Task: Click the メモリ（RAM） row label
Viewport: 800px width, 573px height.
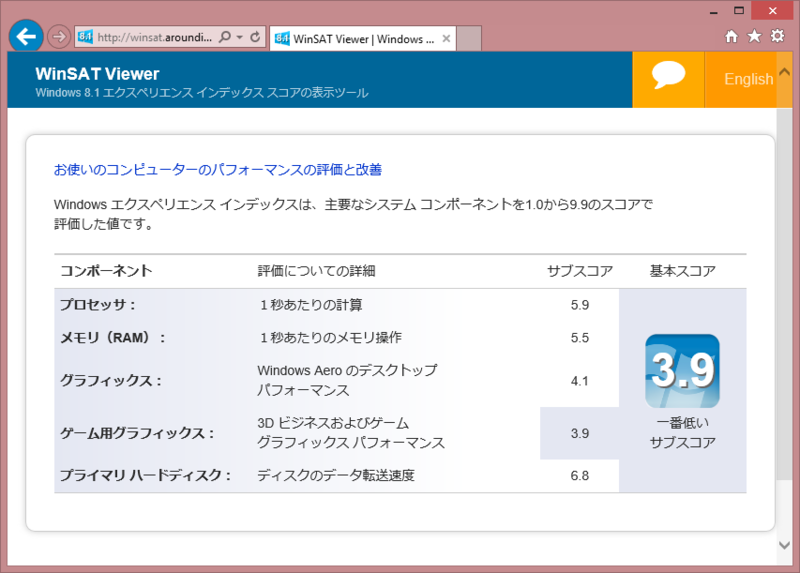Action: [113, 338]
